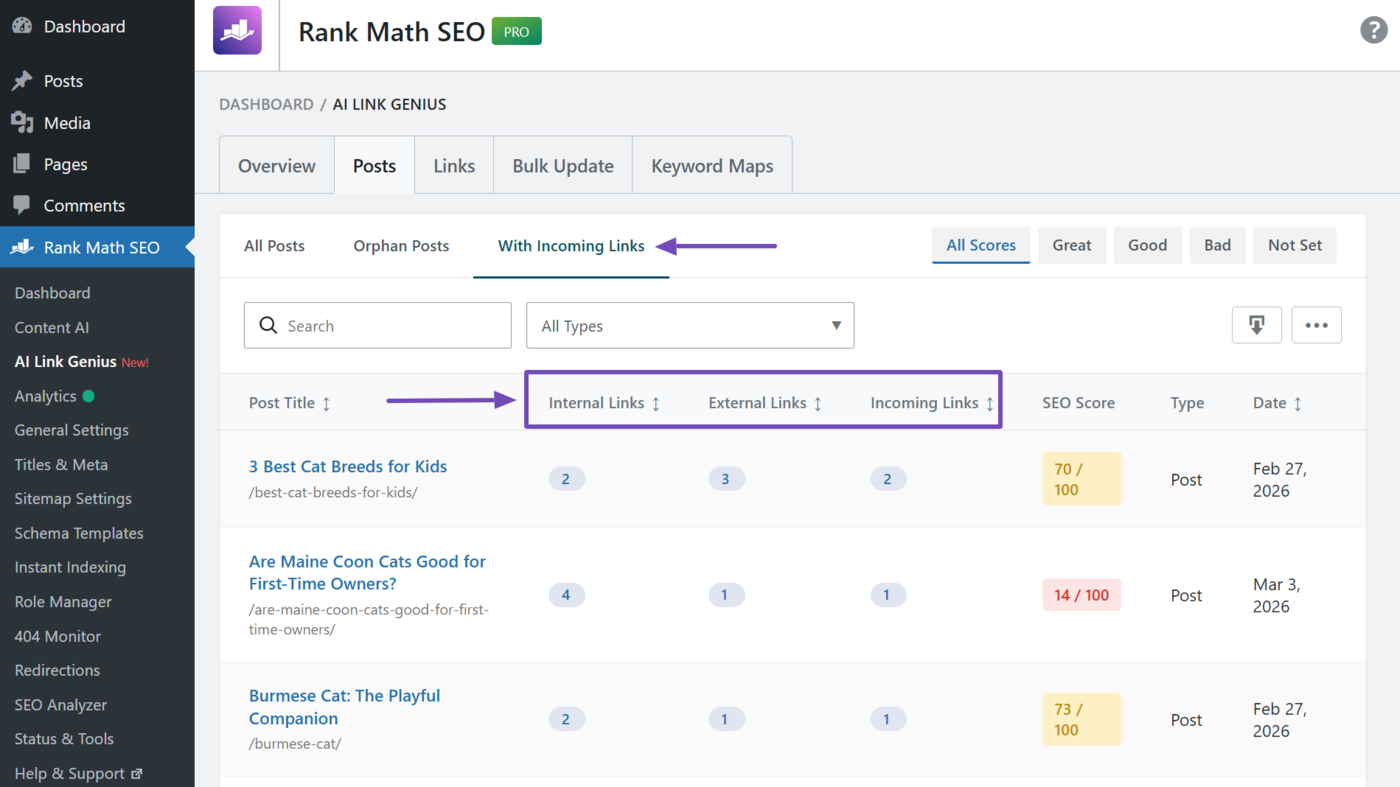1400x787 pixels.
Task: Click the Rank Math logo icon
Action: (x=237, y=30)
